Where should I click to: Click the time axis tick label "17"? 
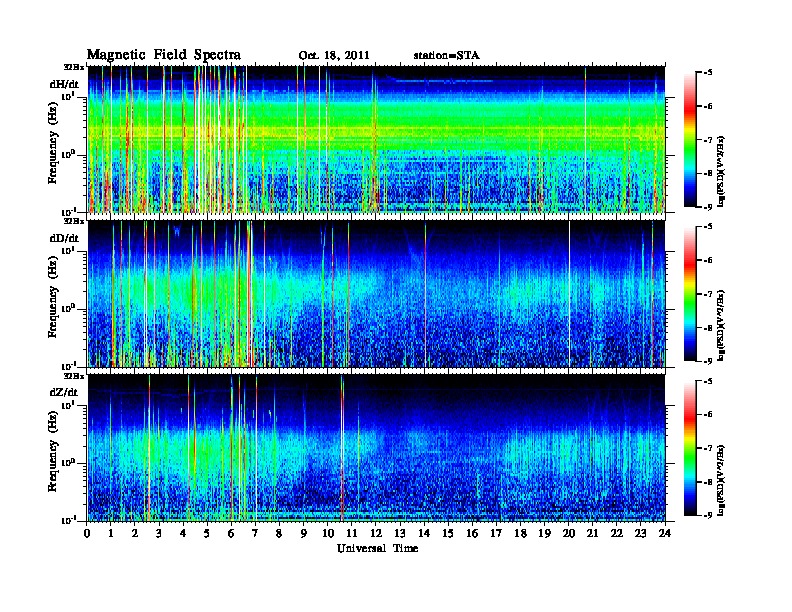coord(497,533)
